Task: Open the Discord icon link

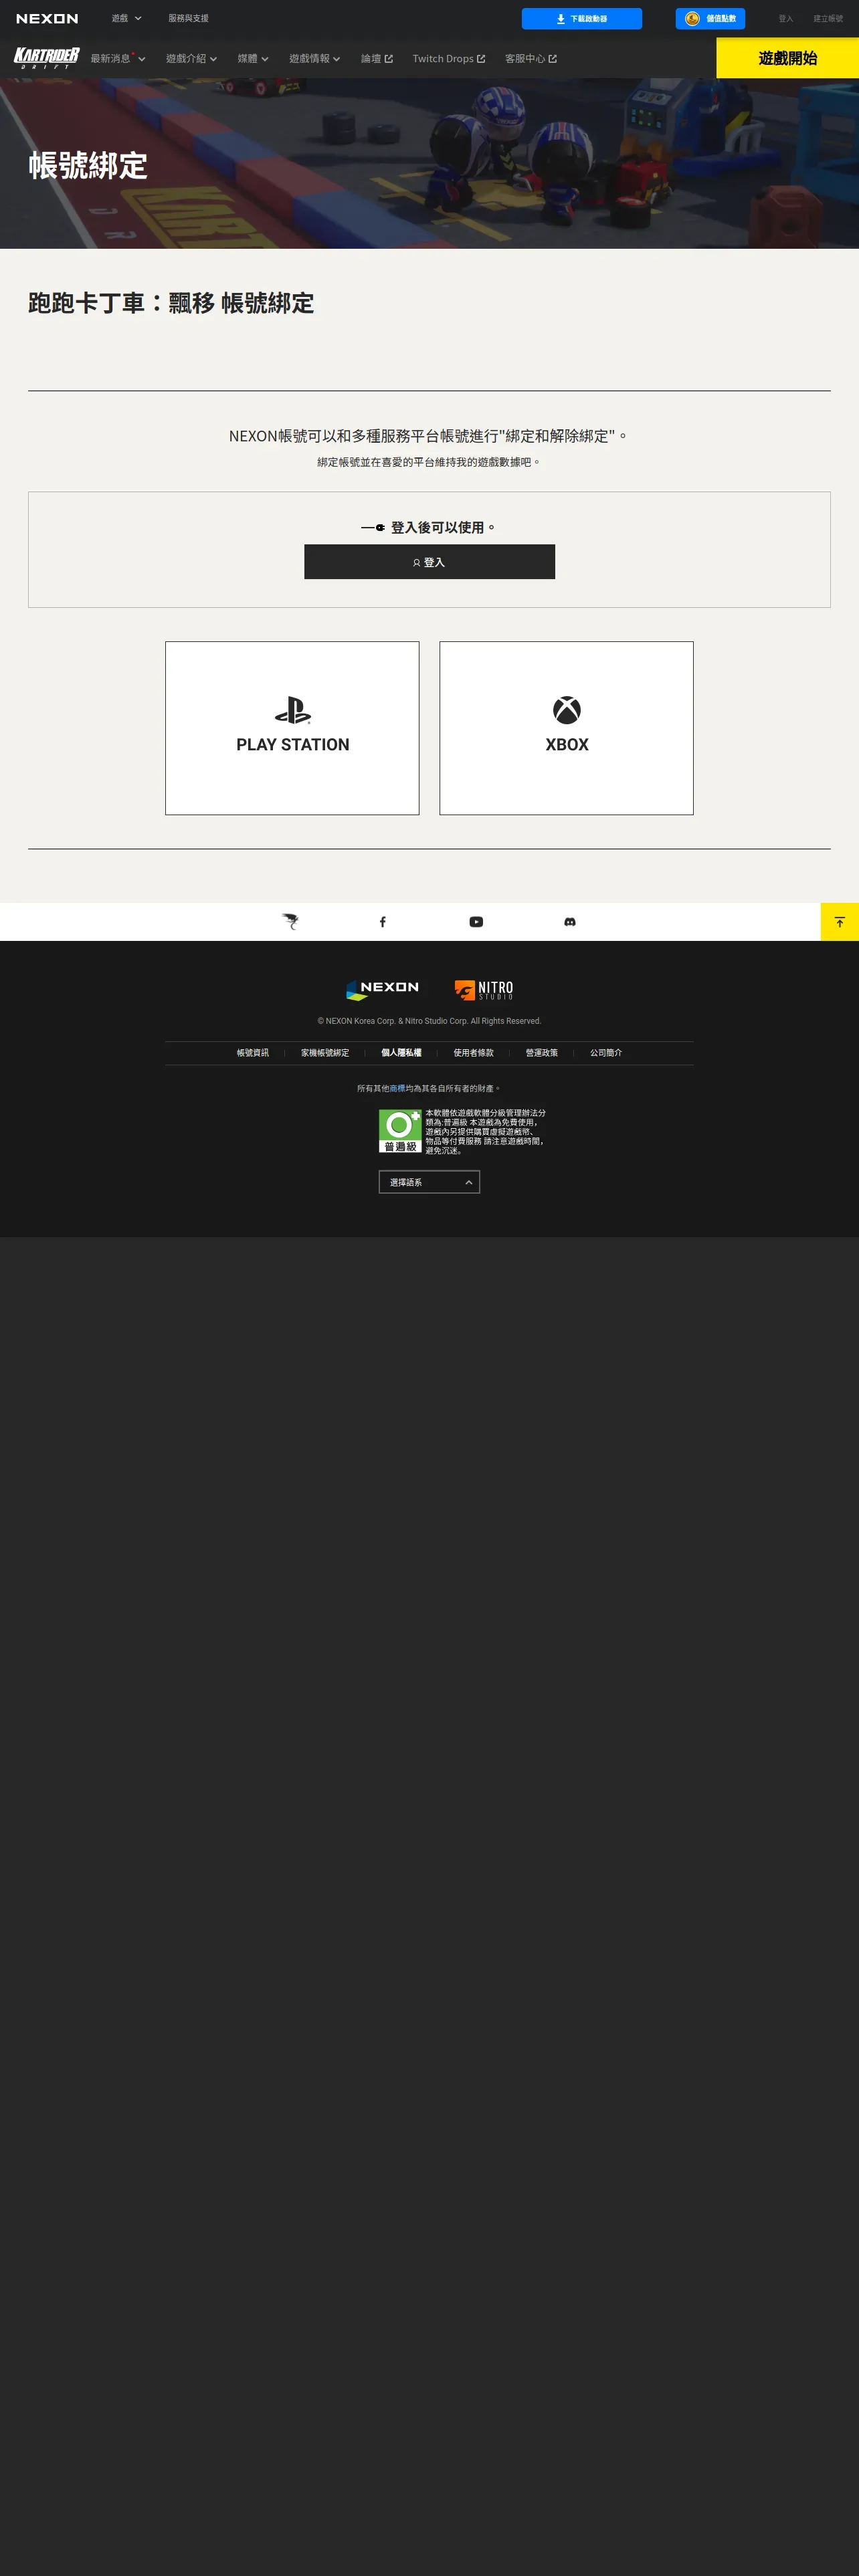Action: pyautogui.click(x=570, y=922)
